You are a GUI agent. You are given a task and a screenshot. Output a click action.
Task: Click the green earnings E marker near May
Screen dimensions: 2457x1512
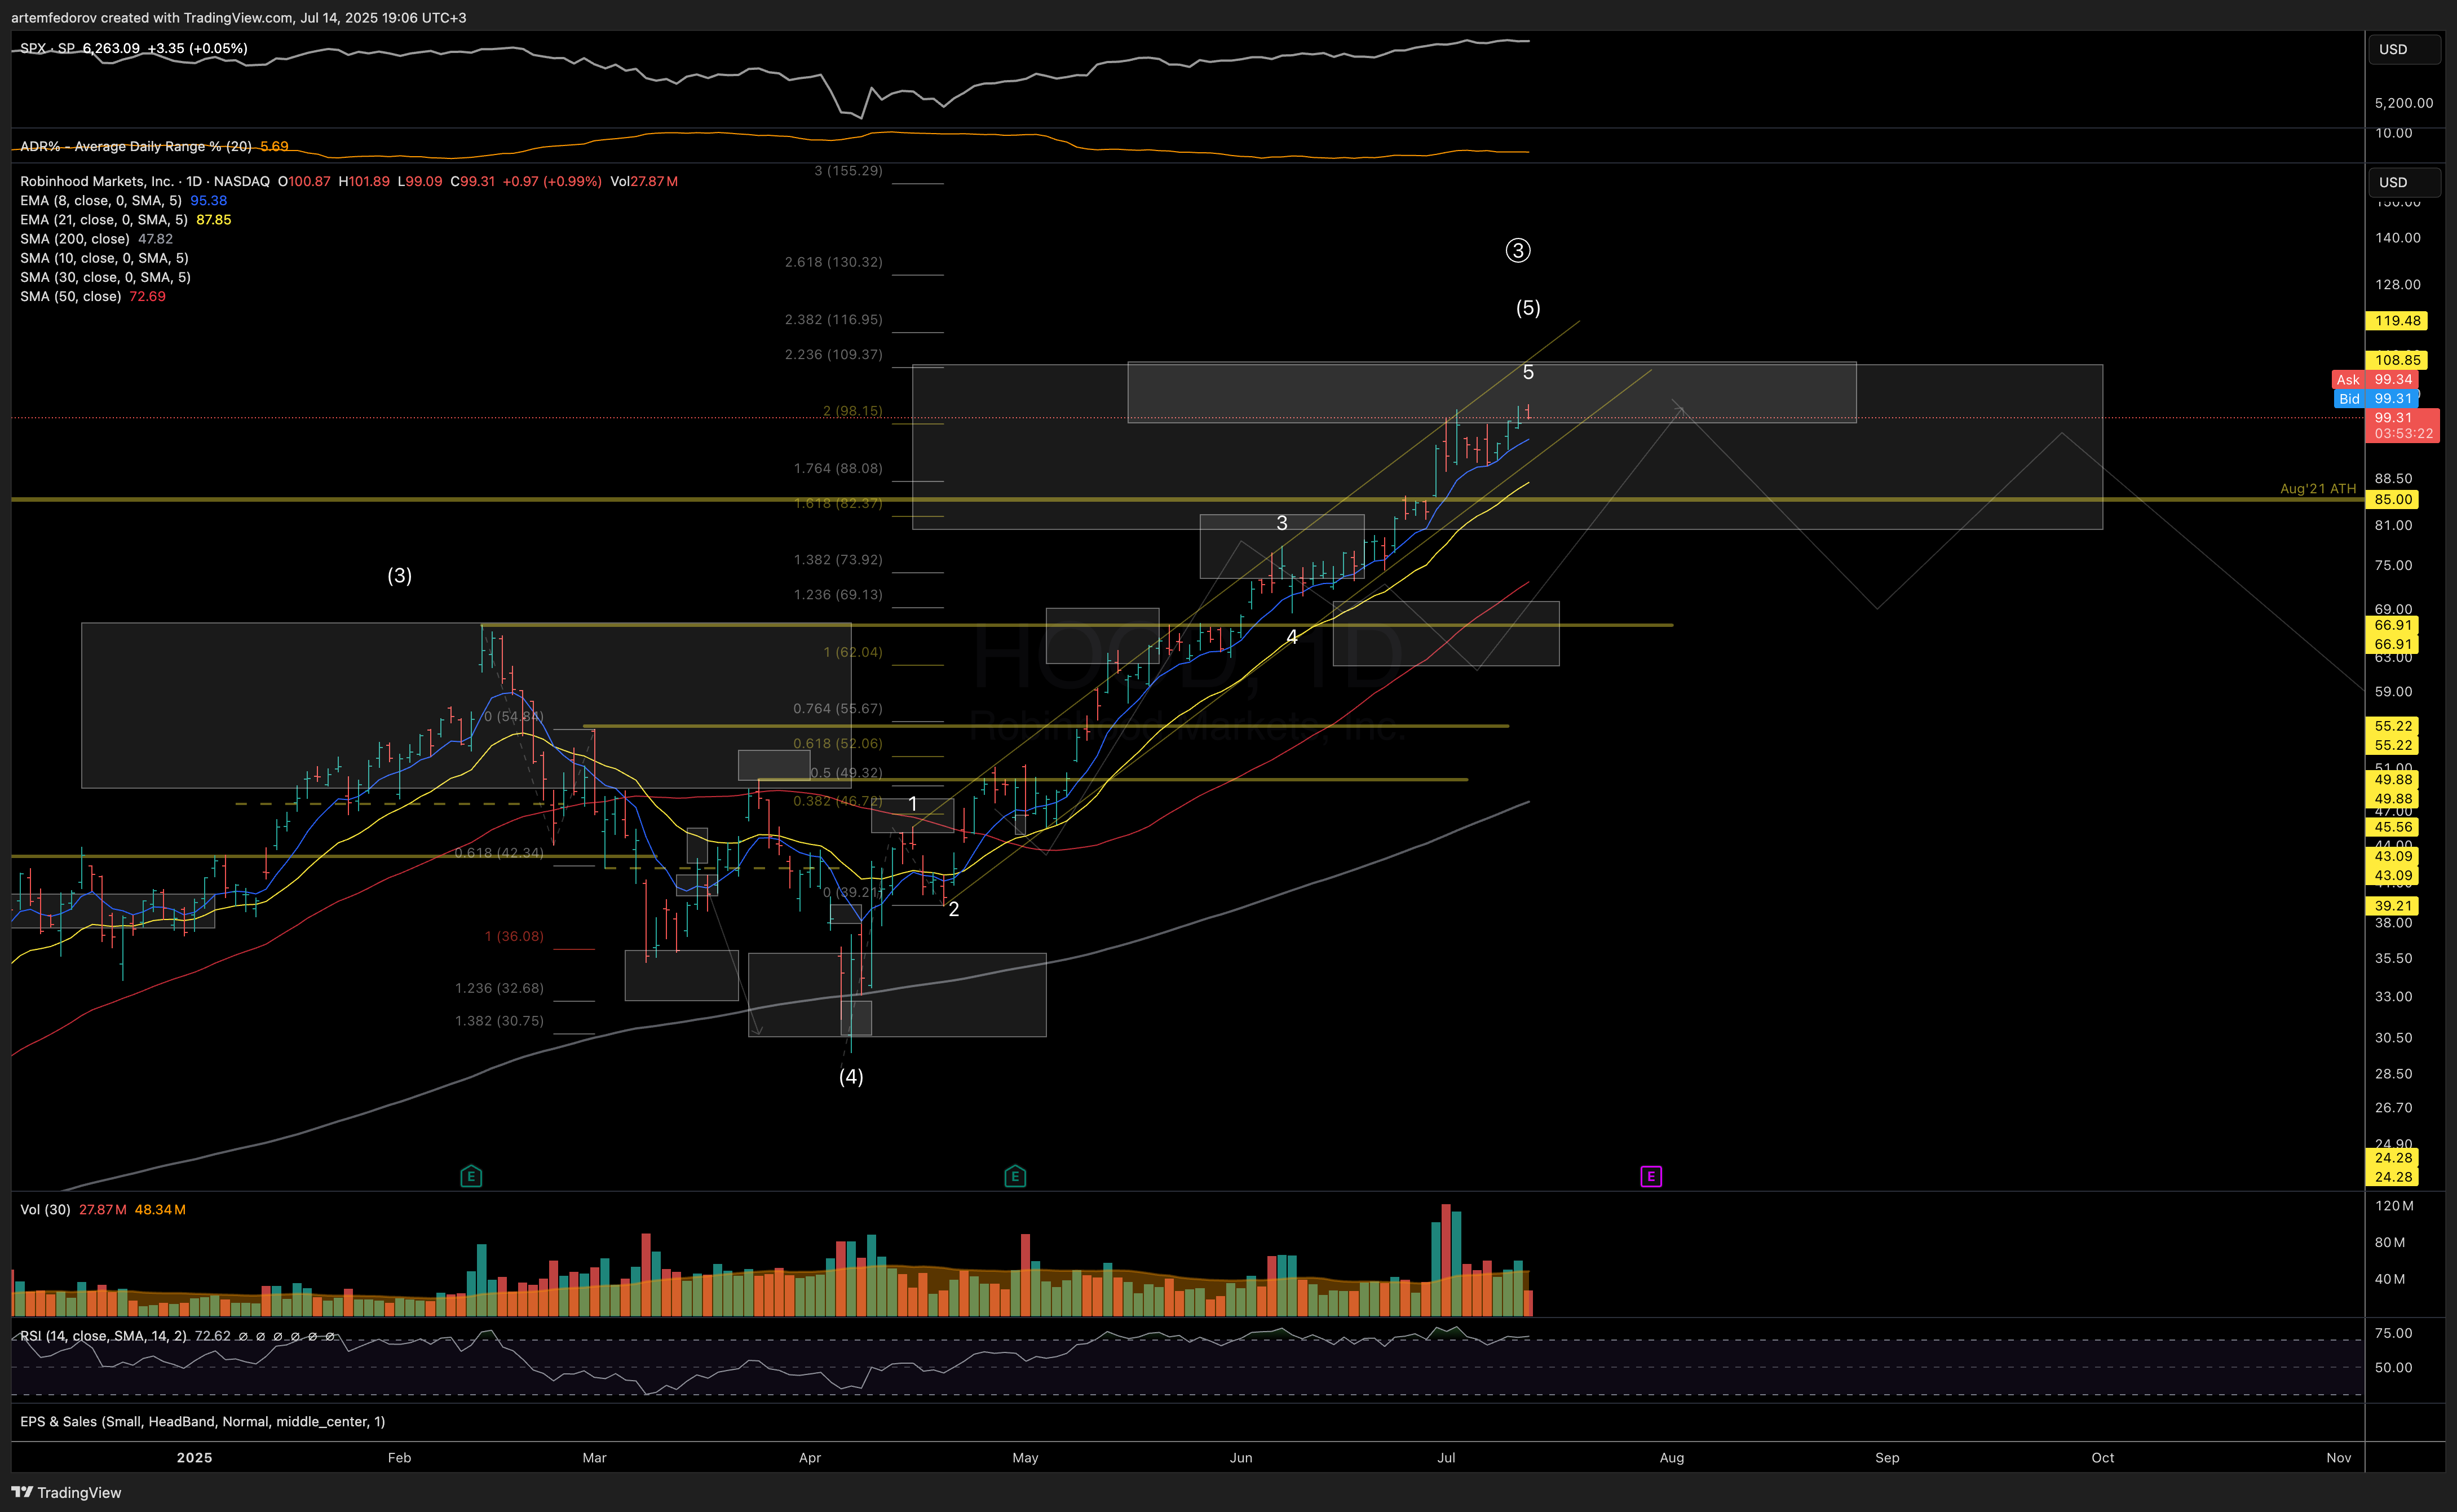point(1015,1176)
